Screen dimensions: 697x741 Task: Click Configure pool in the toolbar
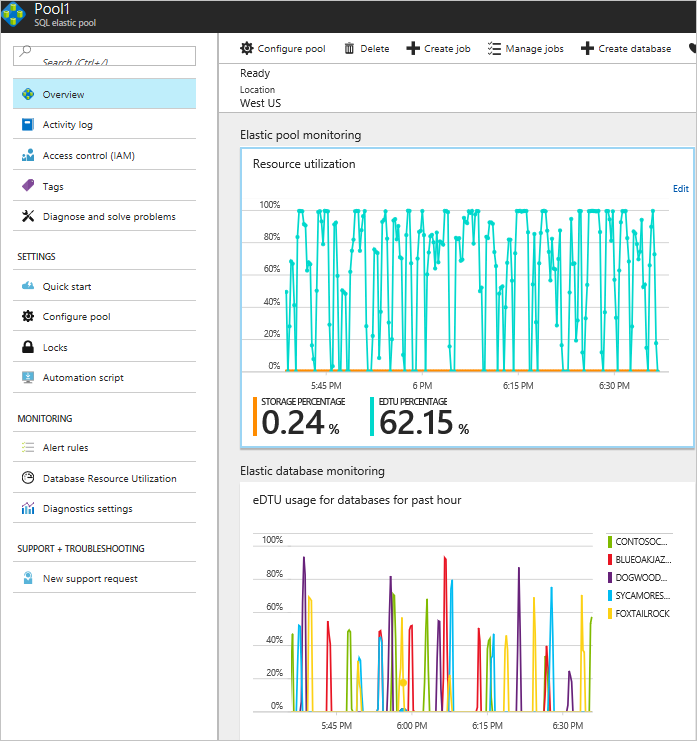tap(283, 48)
